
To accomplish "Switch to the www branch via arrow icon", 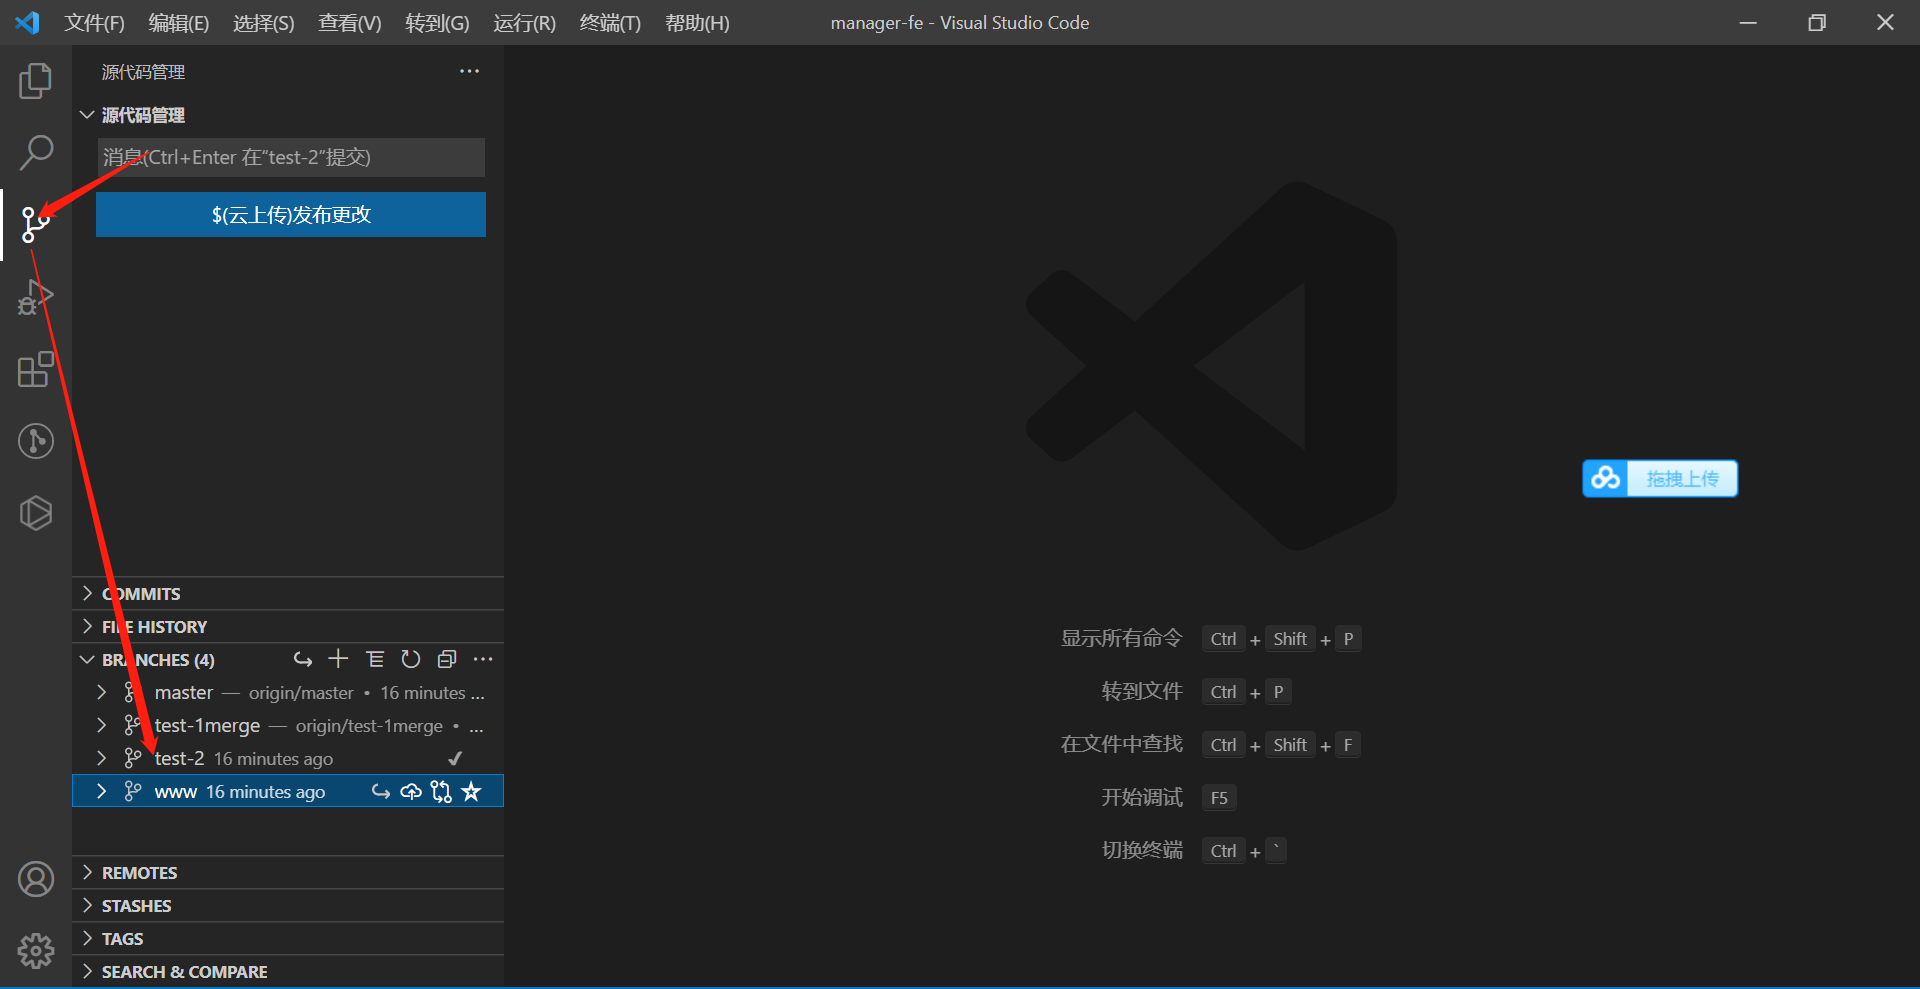I will tap(381, 792).
